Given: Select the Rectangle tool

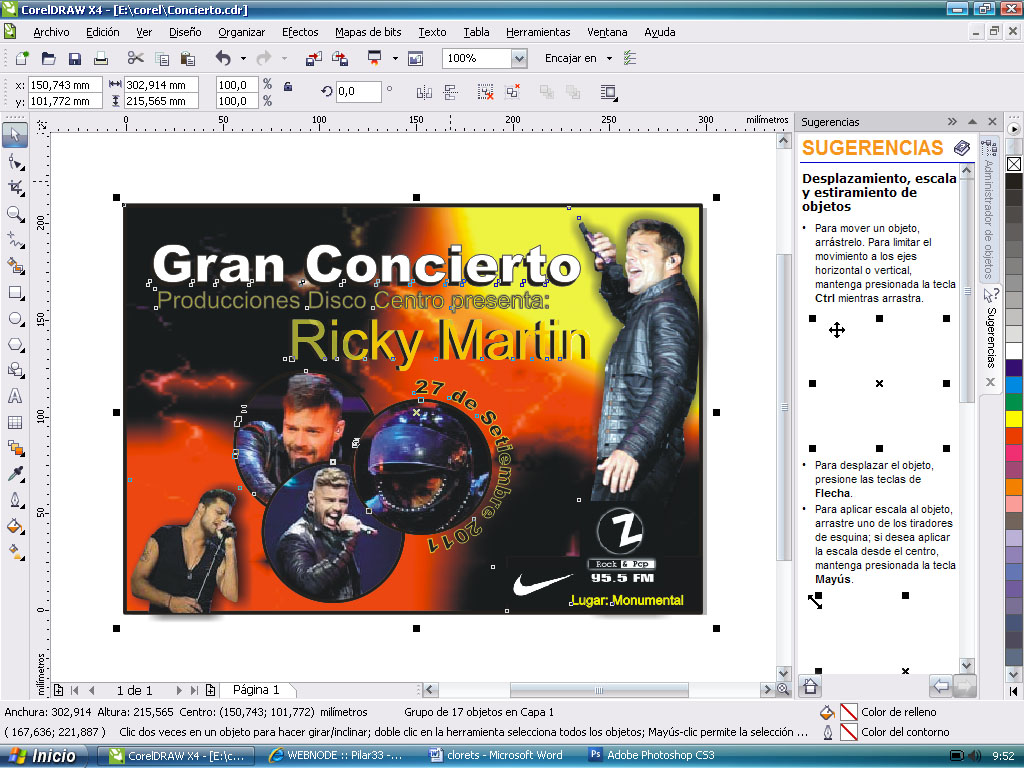Looking at the screenshot, I should (15, 293).
